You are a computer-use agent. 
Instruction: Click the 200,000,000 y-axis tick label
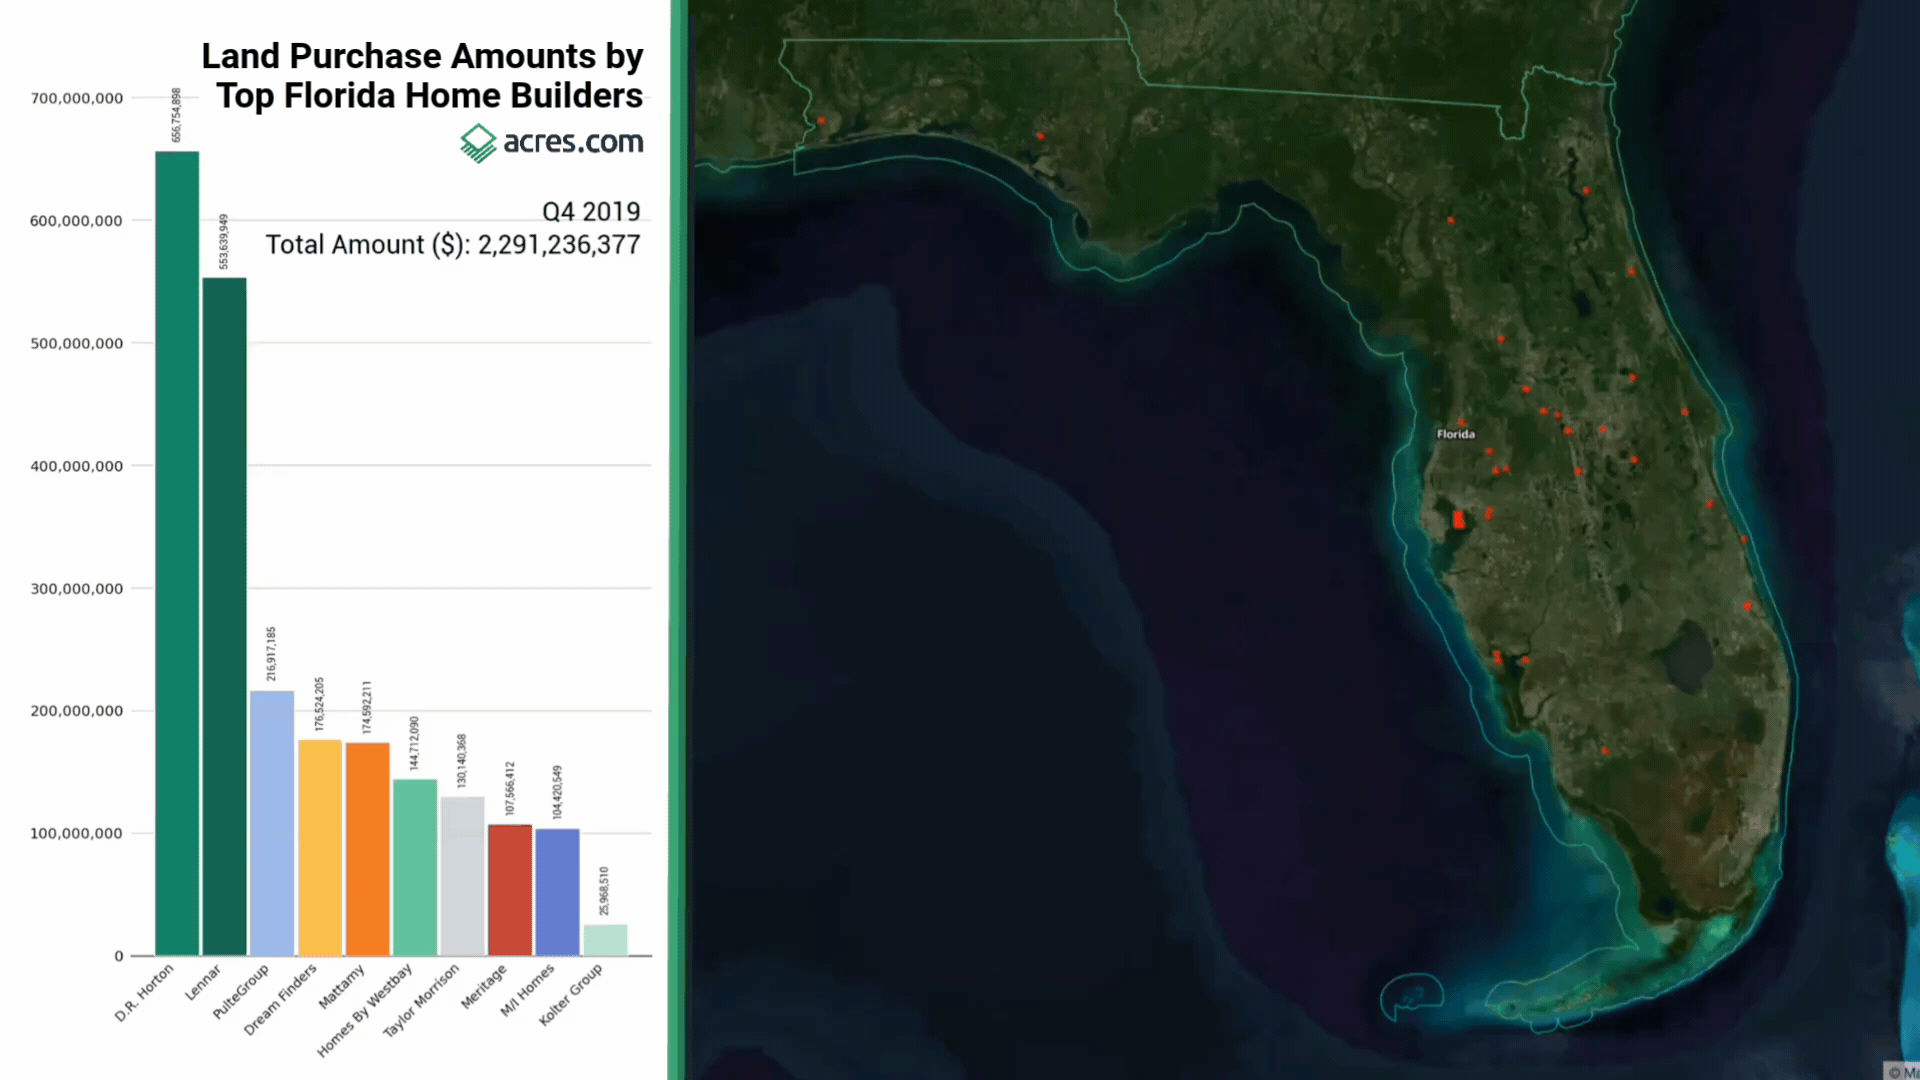(x=77, y=711)
